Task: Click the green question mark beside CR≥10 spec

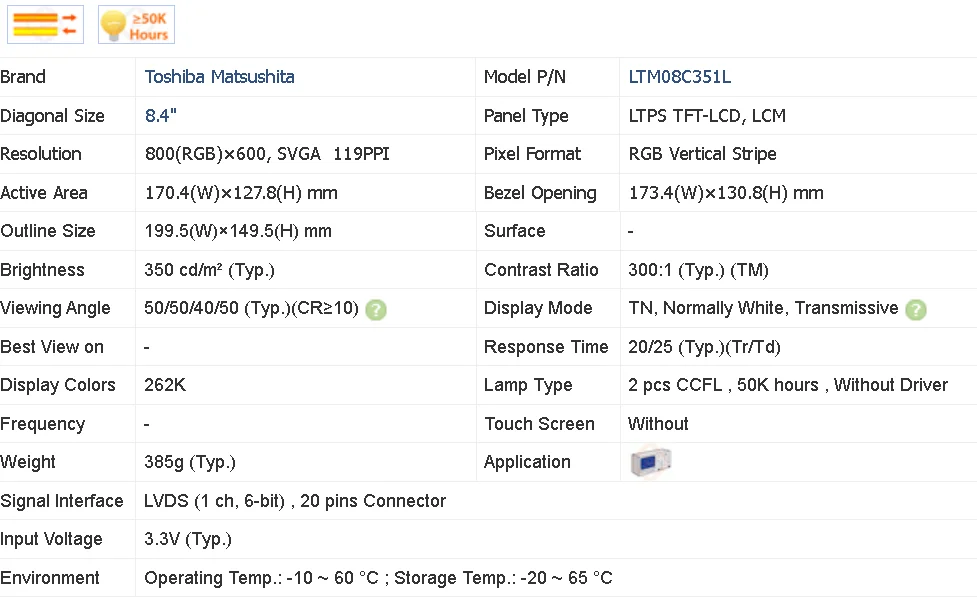Action: (x=376, y=310)
